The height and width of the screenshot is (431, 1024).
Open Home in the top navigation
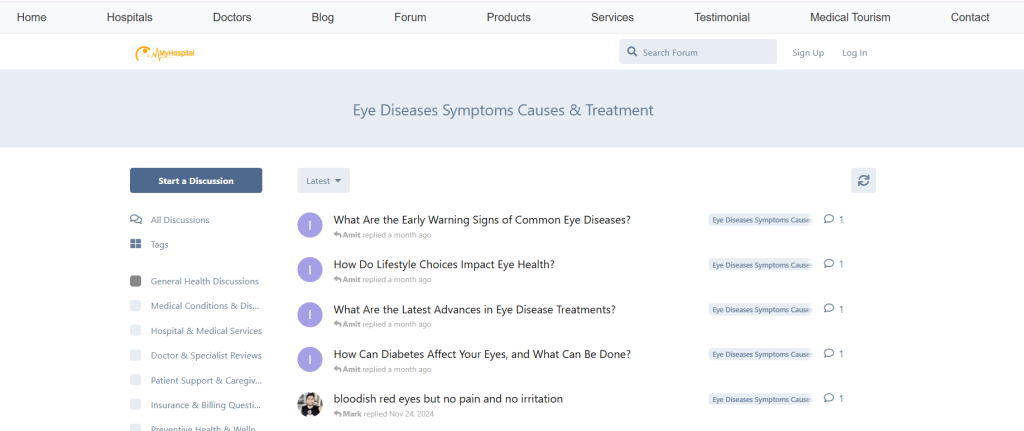click(x=31, y=18)
